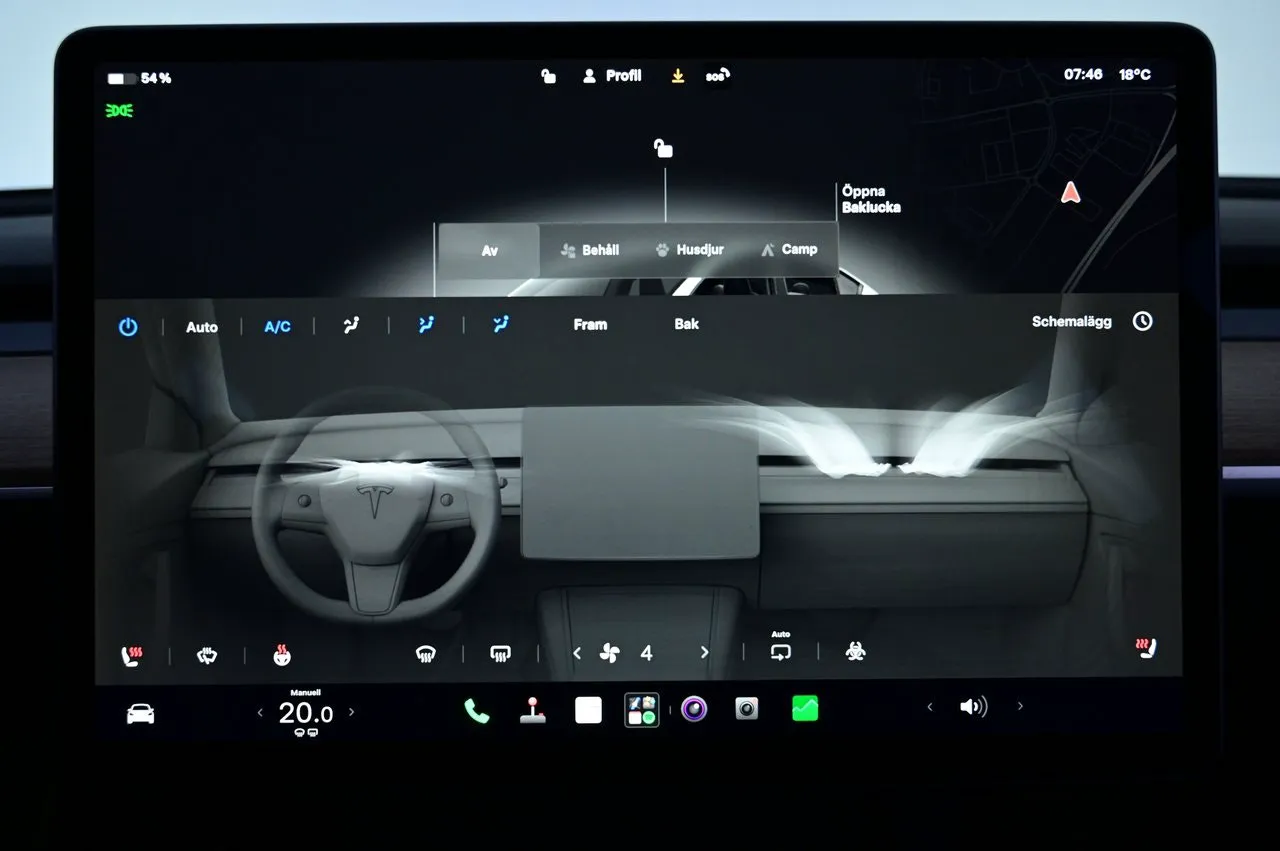Switch to the Bak climate view
1280x851 pixels.
point(687,324)
